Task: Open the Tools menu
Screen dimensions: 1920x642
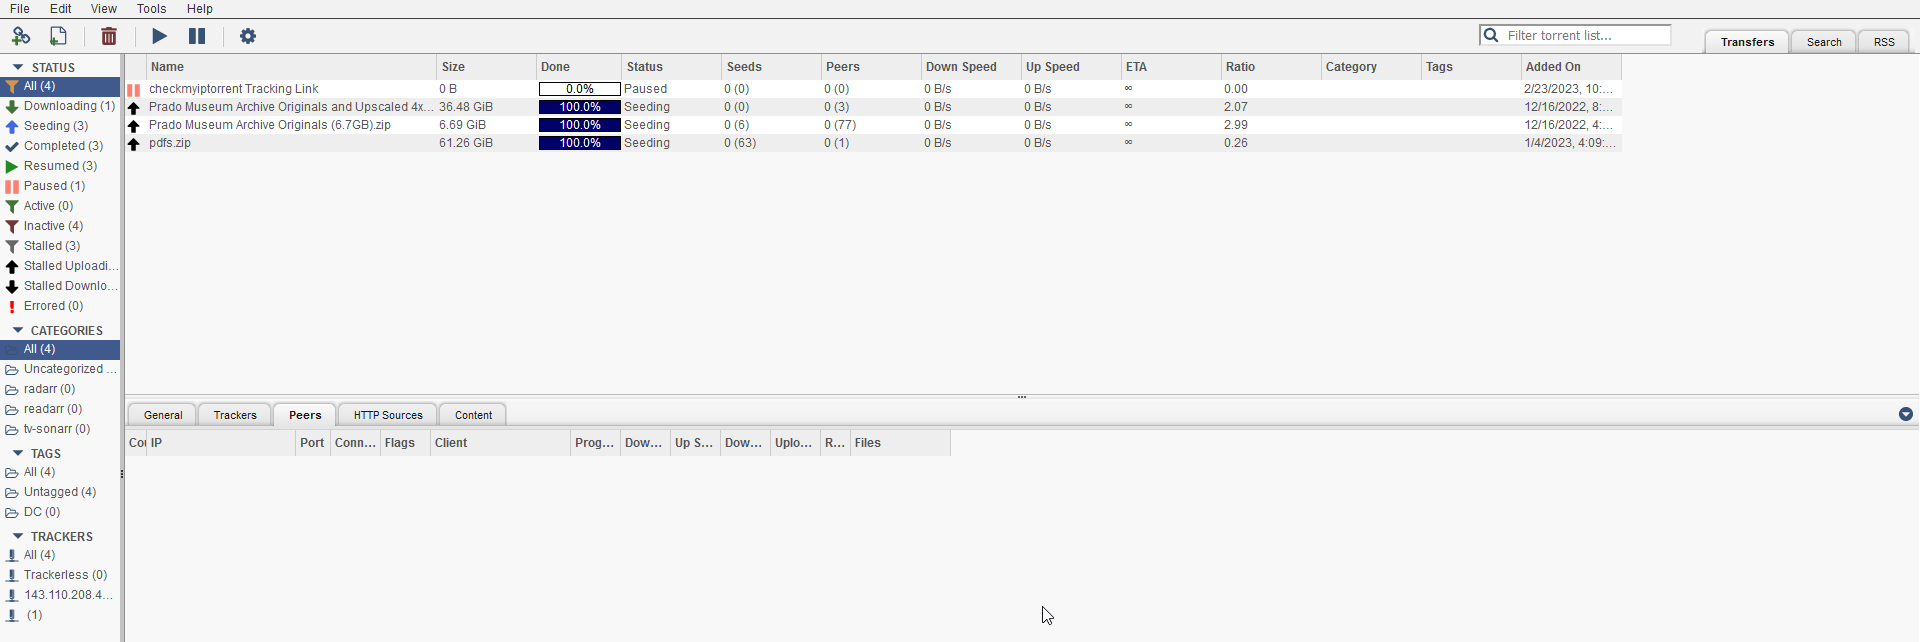Action: 151,9
